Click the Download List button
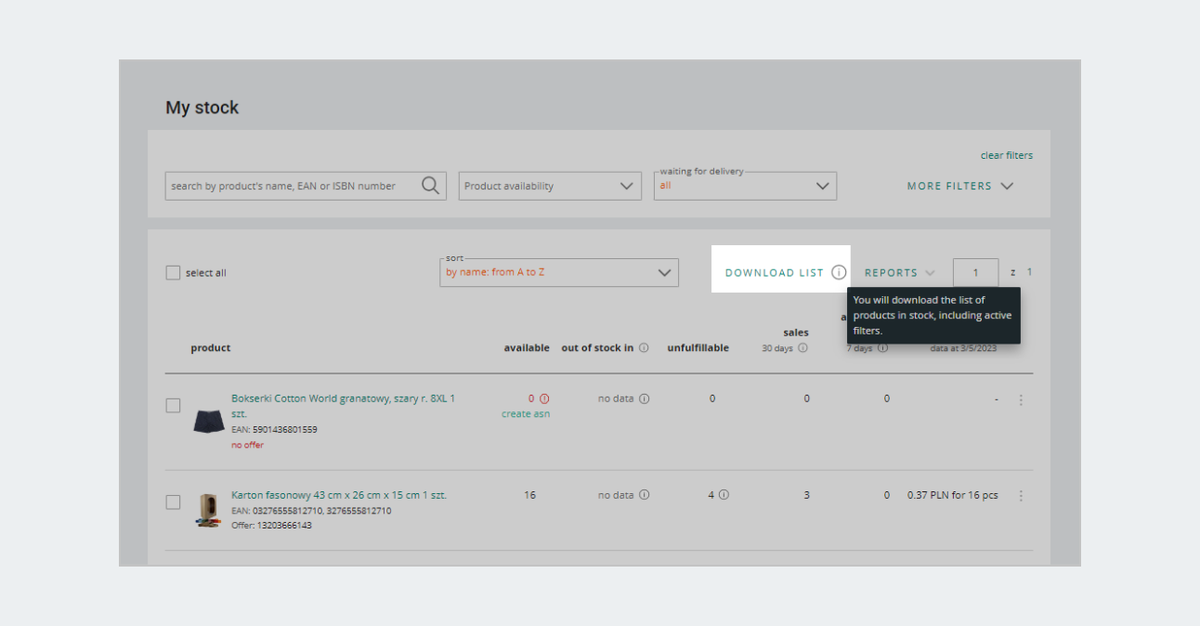Image resolution: width=1200 pixels, height=626 pixels. [x=774, y=272]
